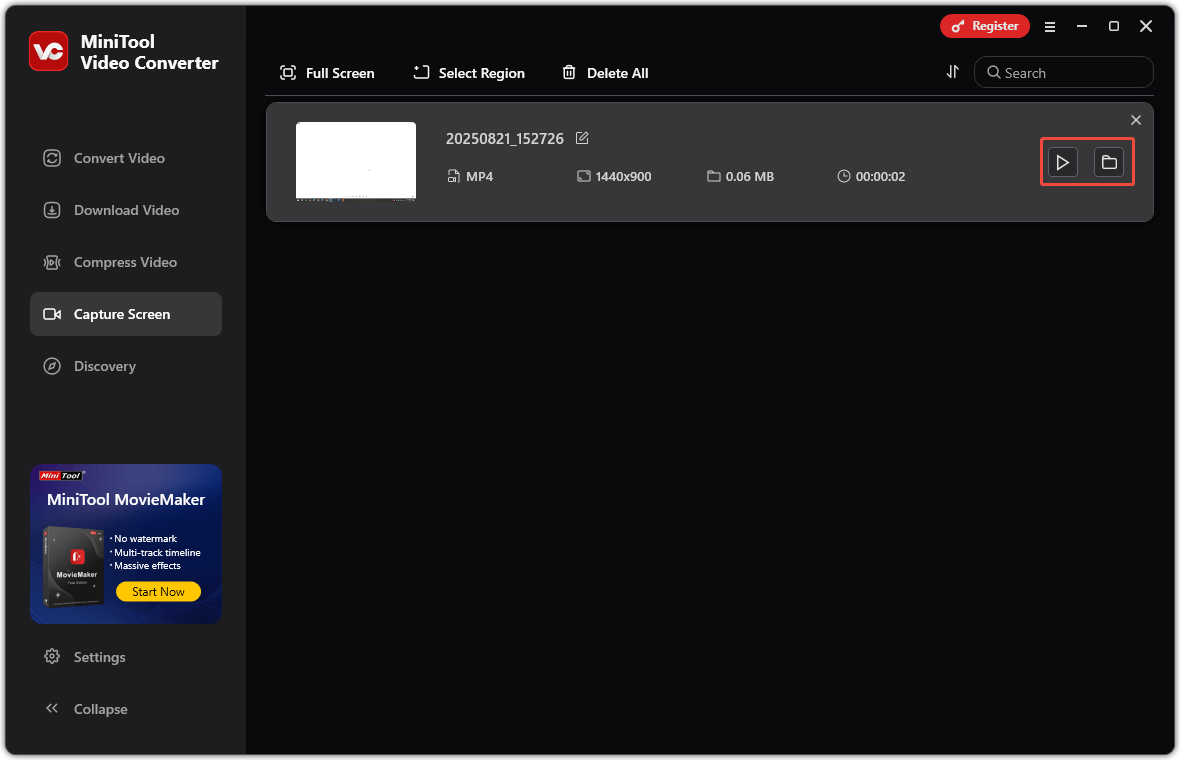
Task: Open the hamburger menu
Action: tap(1050, 26)
